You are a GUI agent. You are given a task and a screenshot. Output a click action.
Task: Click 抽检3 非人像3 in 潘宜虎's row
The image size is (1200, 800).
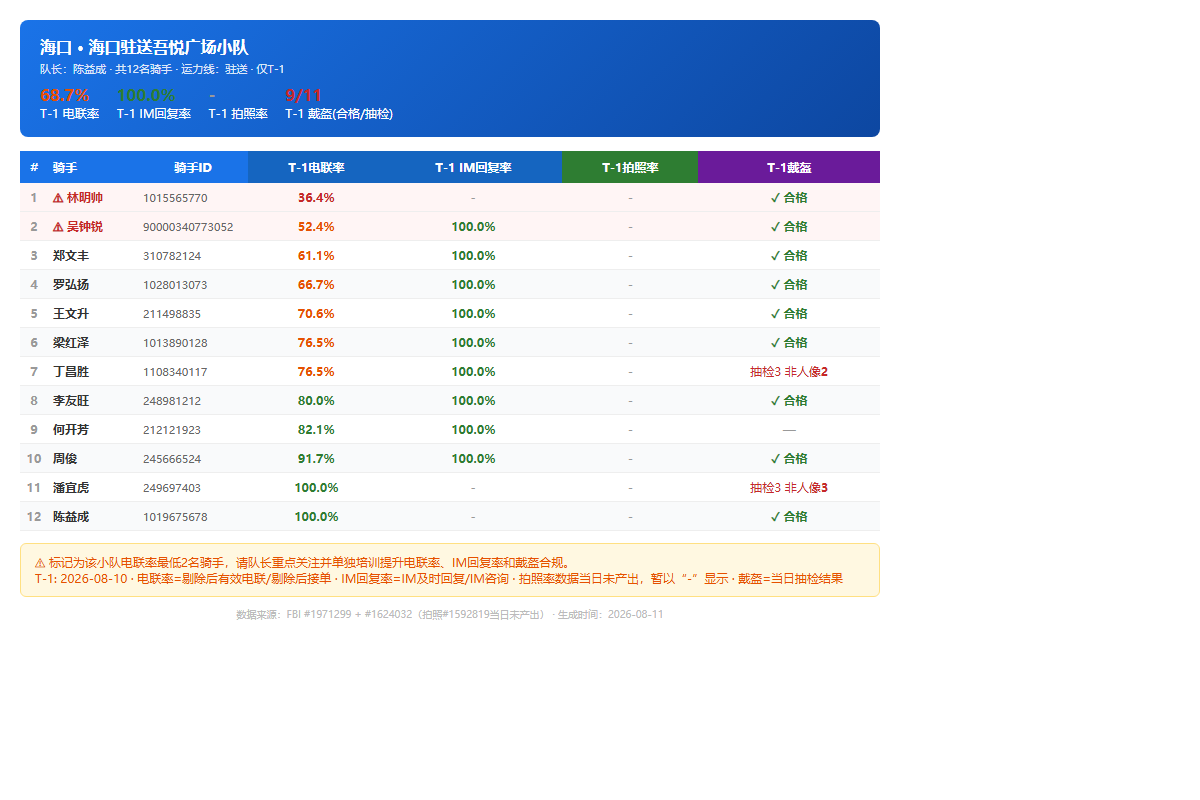click(x=789, y=488)
